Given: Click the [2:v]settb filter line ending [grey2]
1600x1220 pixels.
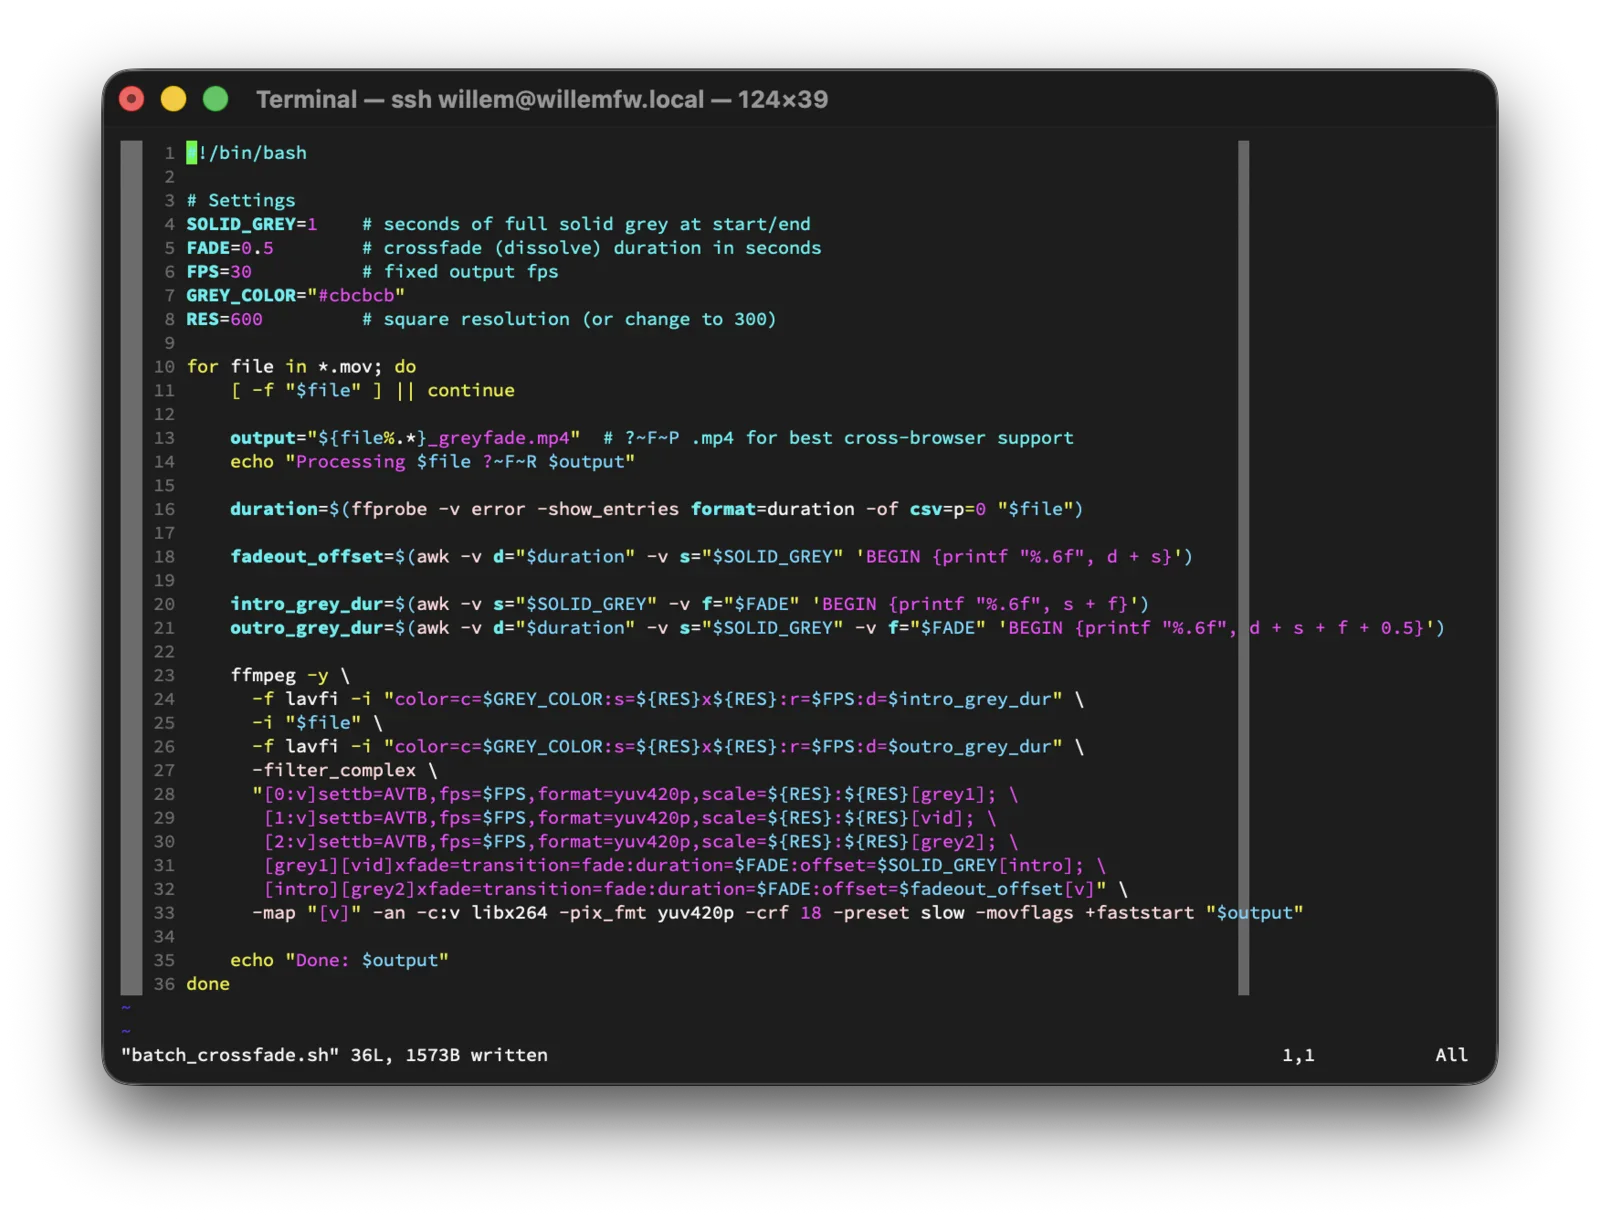Looking at the screenshot, I should coord(641,842).
